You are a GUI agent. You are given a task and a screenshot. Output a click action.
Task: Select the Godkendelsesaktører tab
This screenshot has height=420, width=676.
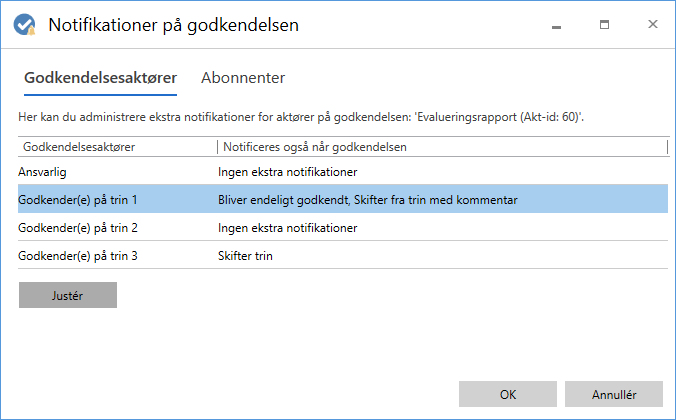[x=100, y=77]
